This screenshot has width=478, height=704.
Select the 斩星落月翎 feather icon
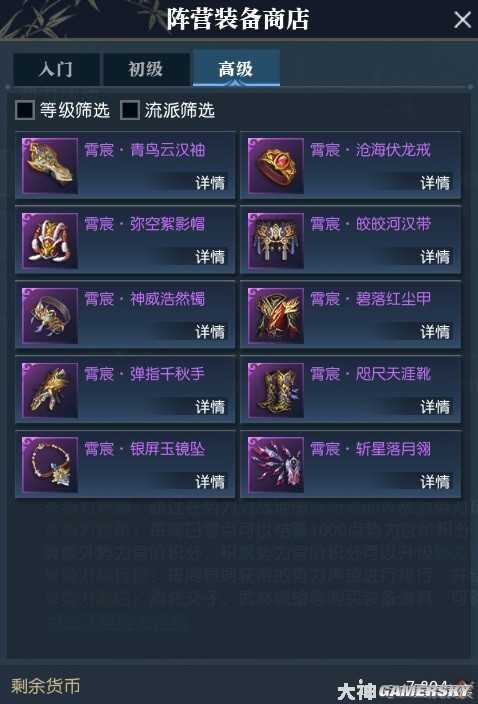(x=276, y=465)
